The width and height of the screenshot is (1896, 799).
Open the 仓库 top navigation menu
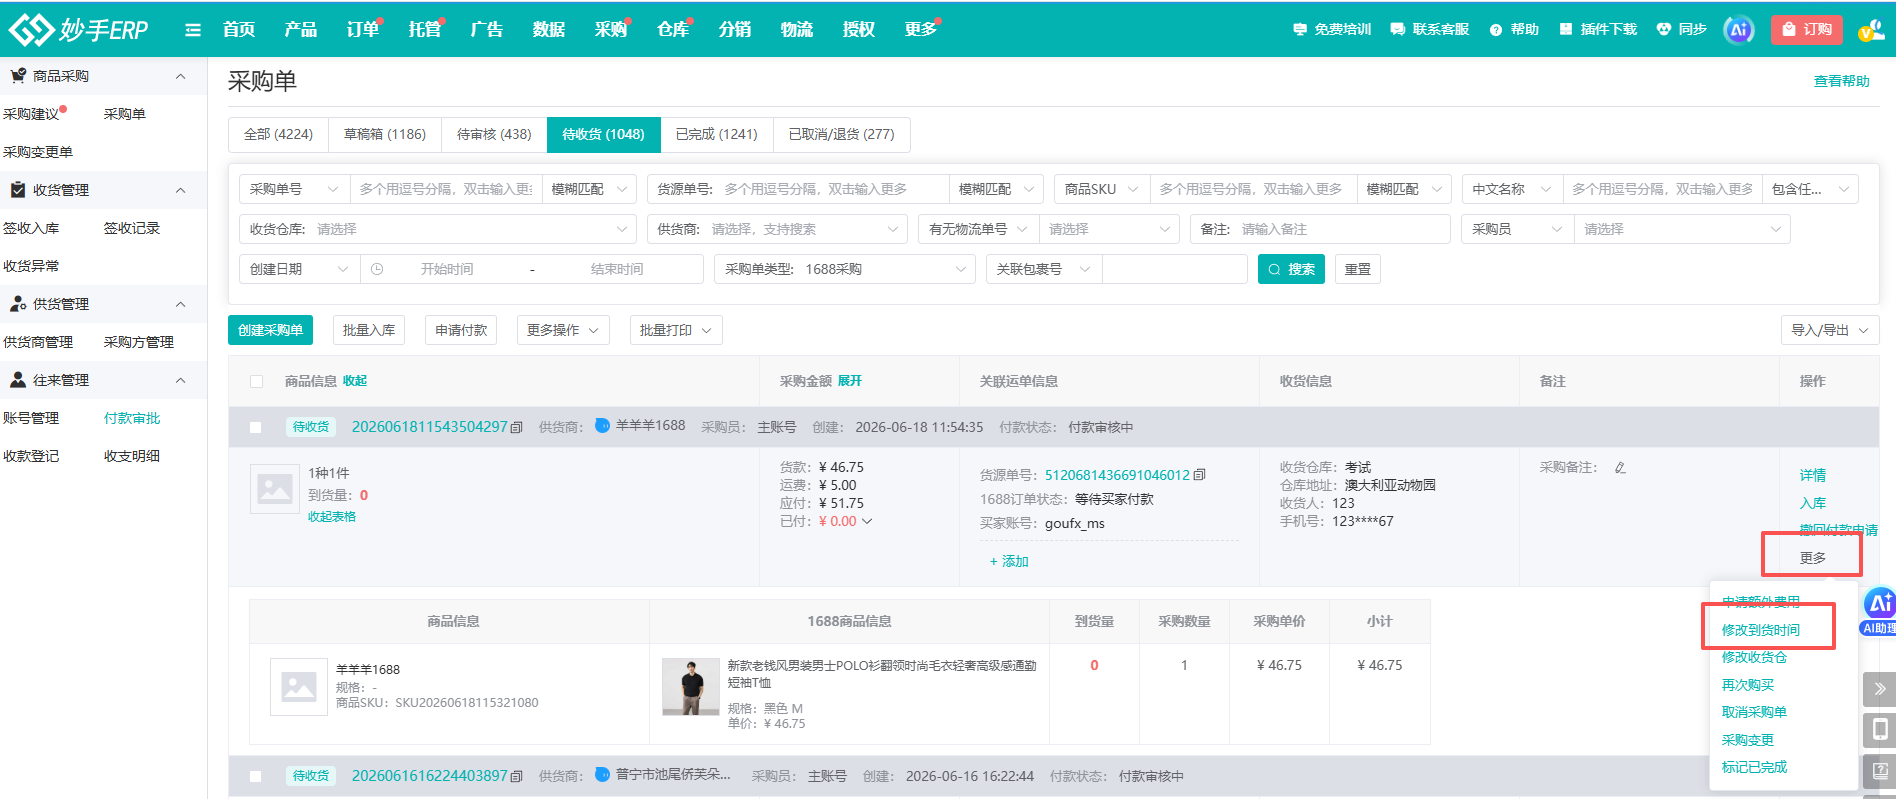pos(673,29)
